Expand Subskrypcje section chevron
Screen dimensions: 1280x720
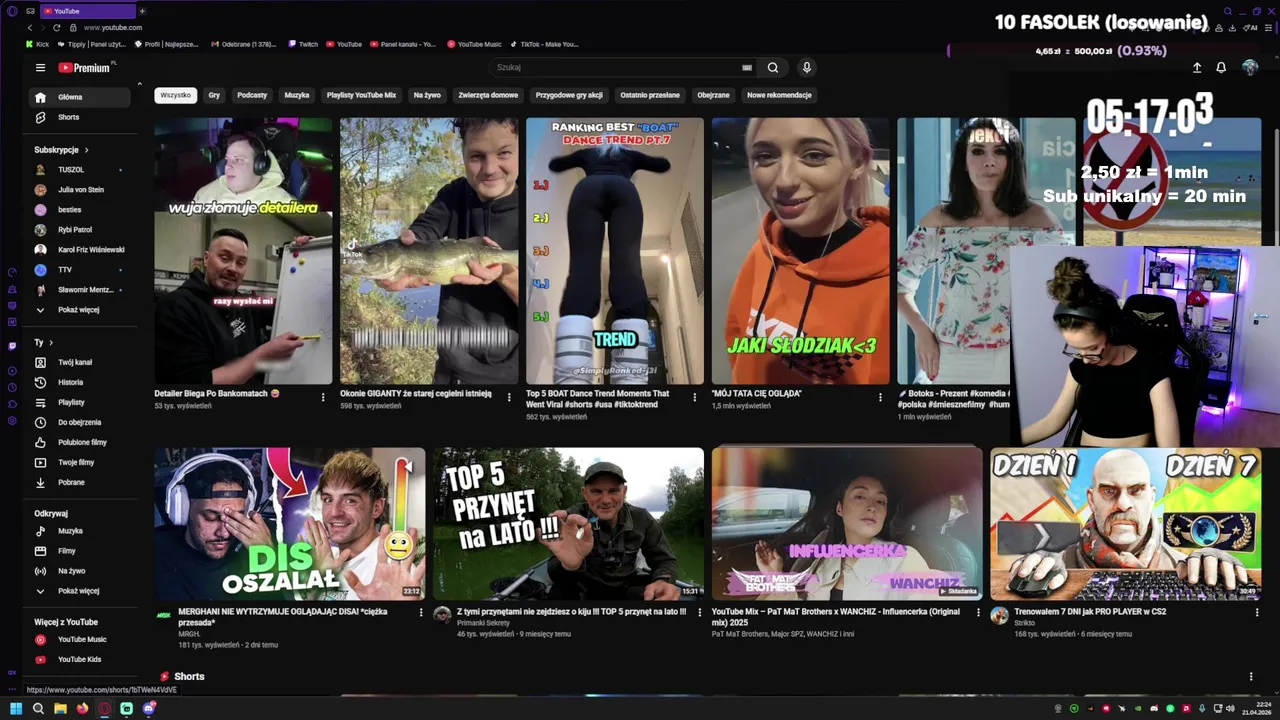coord(87,150)
